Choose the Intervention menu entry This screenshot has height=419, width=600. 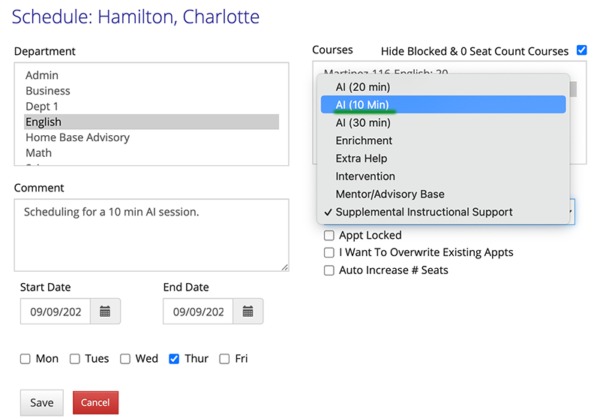coord(365,176)
